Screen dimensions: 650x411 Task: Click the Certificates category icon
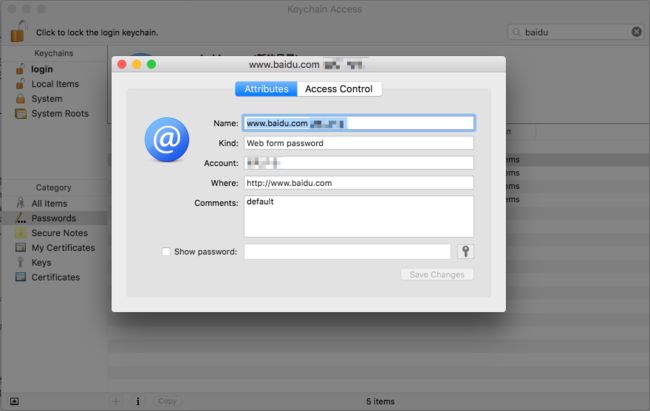pos(20,277)
